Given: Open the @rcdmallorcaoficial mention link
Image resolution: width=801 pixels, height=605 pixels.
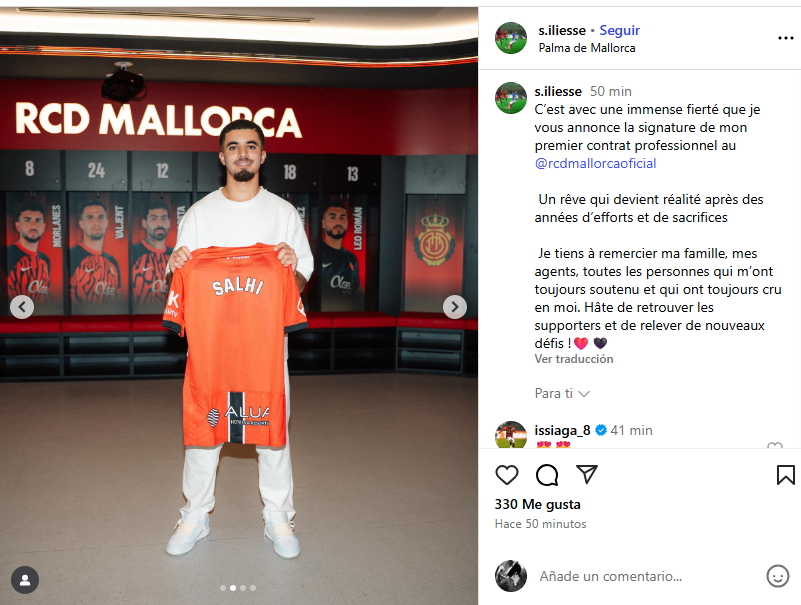Looking at the screenshot, I should tap(595, 164).
